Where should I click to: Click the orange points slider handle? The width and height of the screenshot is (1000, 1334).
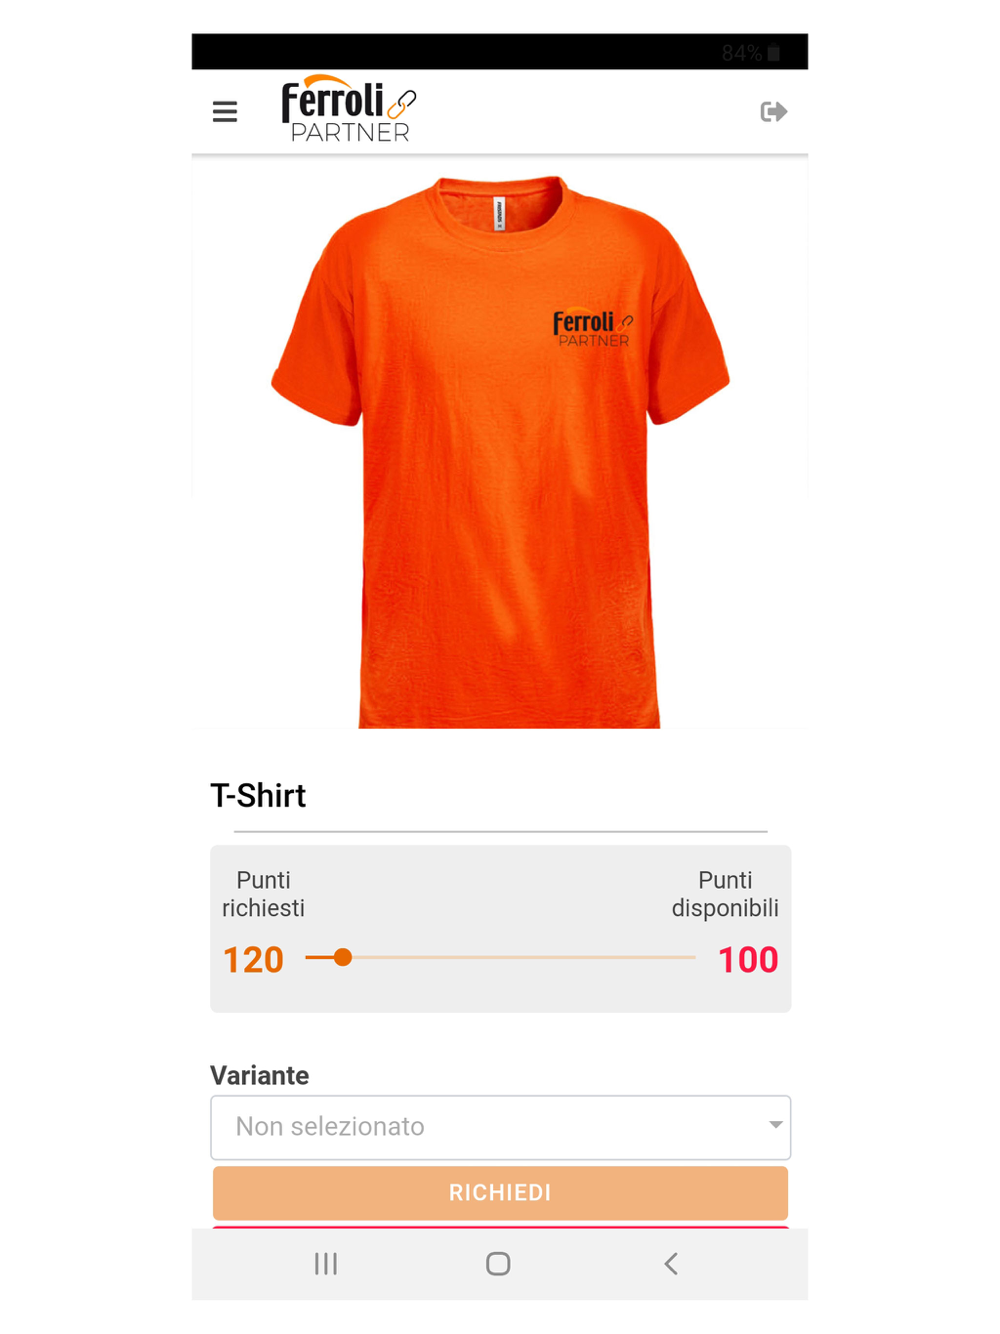point(343,957)
